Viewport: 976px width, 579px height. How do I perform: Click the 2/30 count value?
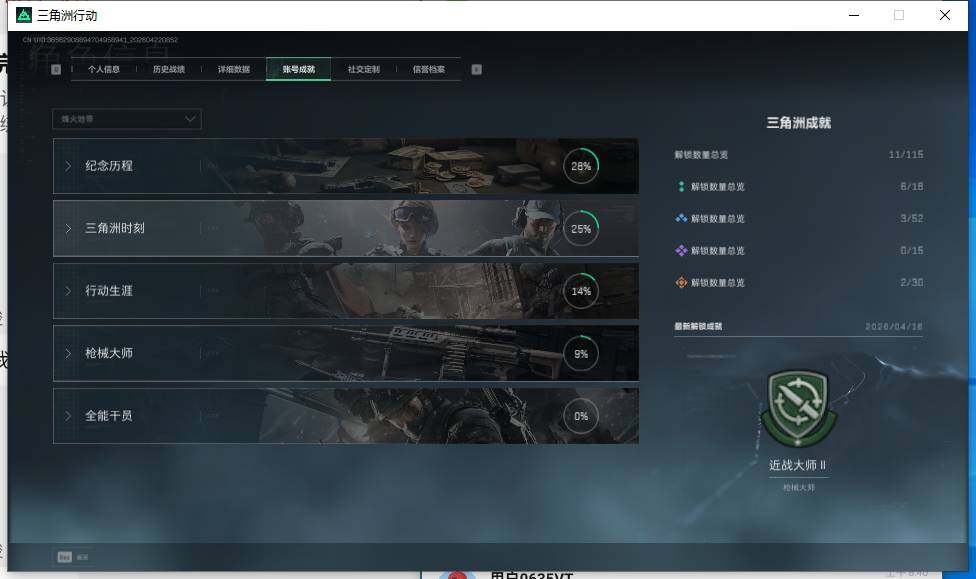point(911,283)
